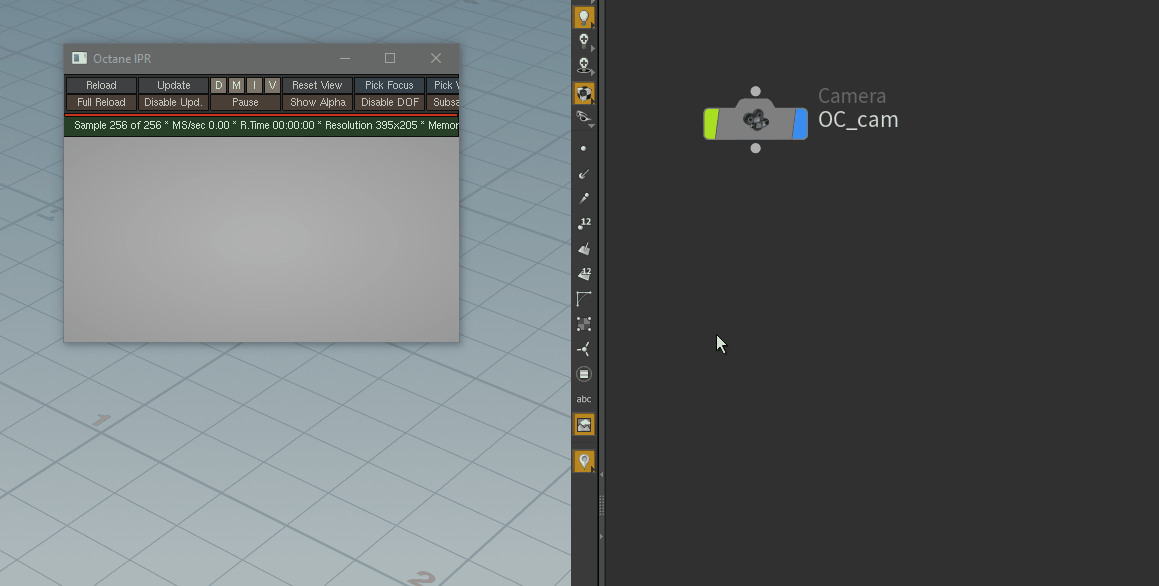
Task: Toggle the D button in Octane IPR
Action: (x=218, y=85)
